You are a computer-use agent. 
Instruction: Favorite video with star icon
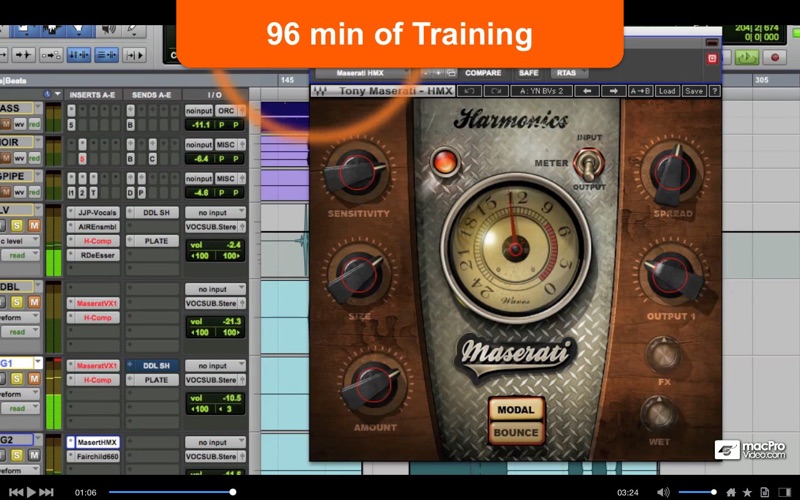tap(747, 492)
